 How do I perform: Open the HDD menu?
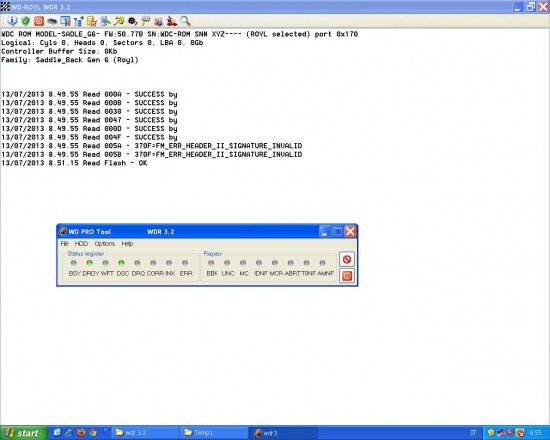click(81, 244)
